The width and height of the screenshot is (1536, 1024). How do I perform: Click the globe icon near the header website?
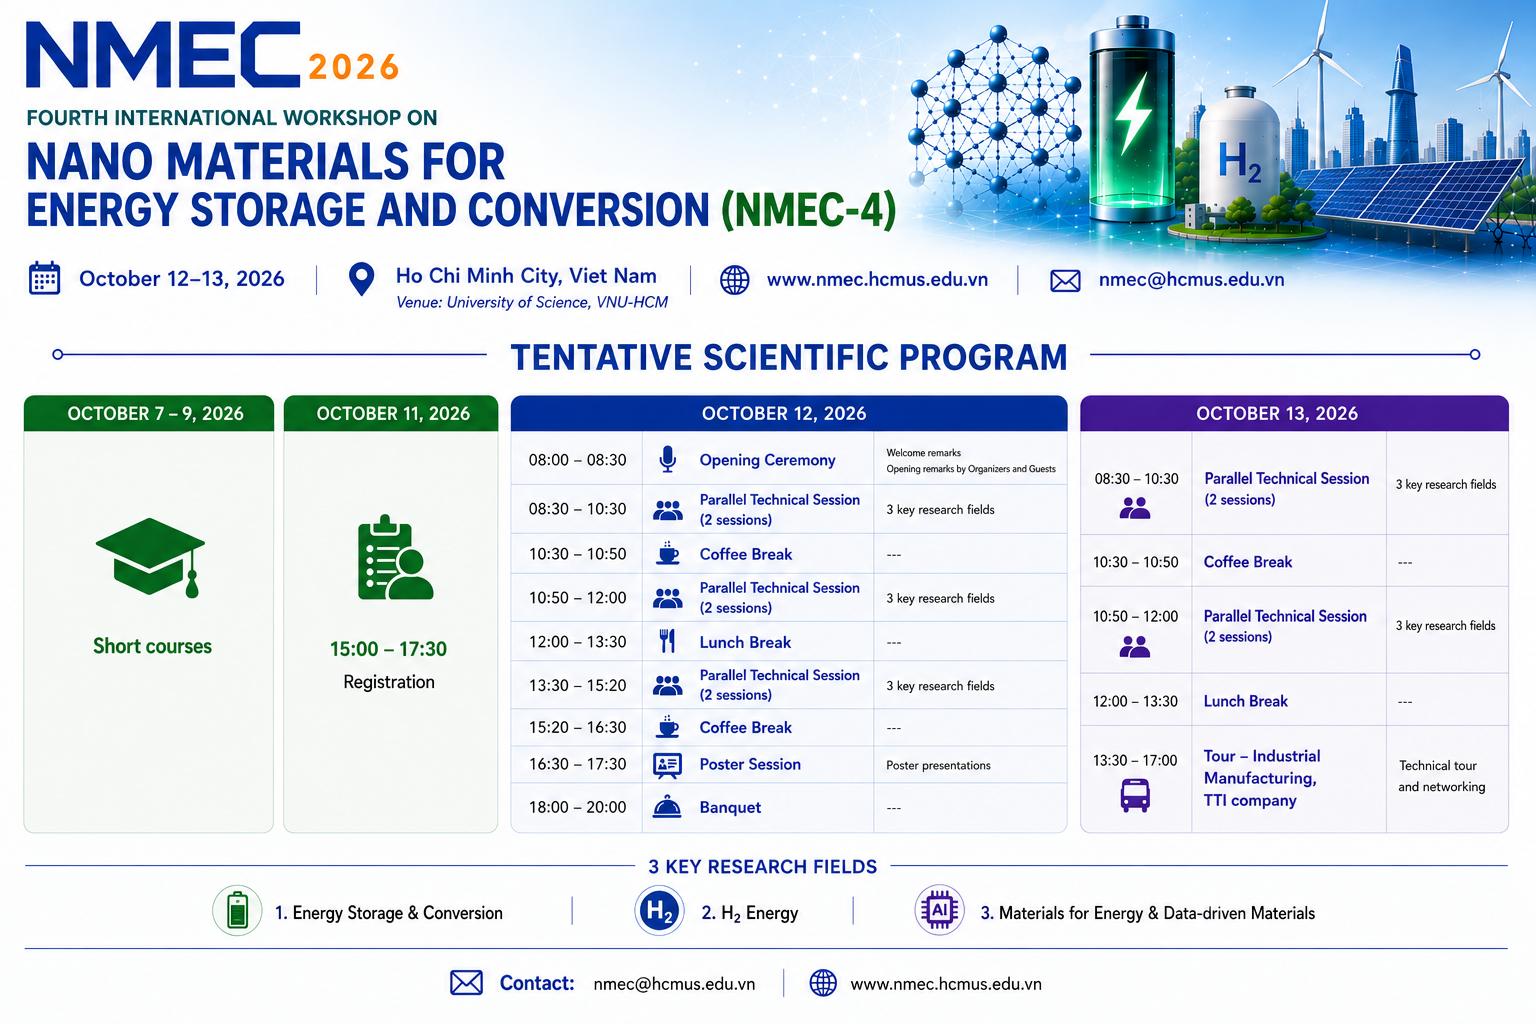[735, 280]
